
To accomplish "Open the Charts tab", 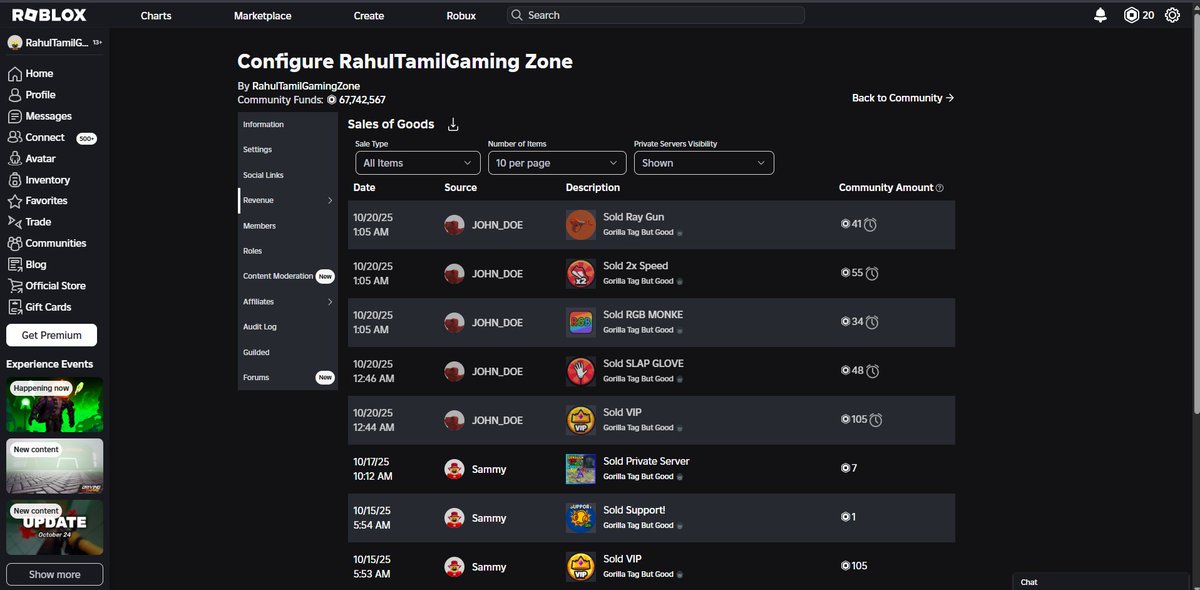I will pos(156,16).
